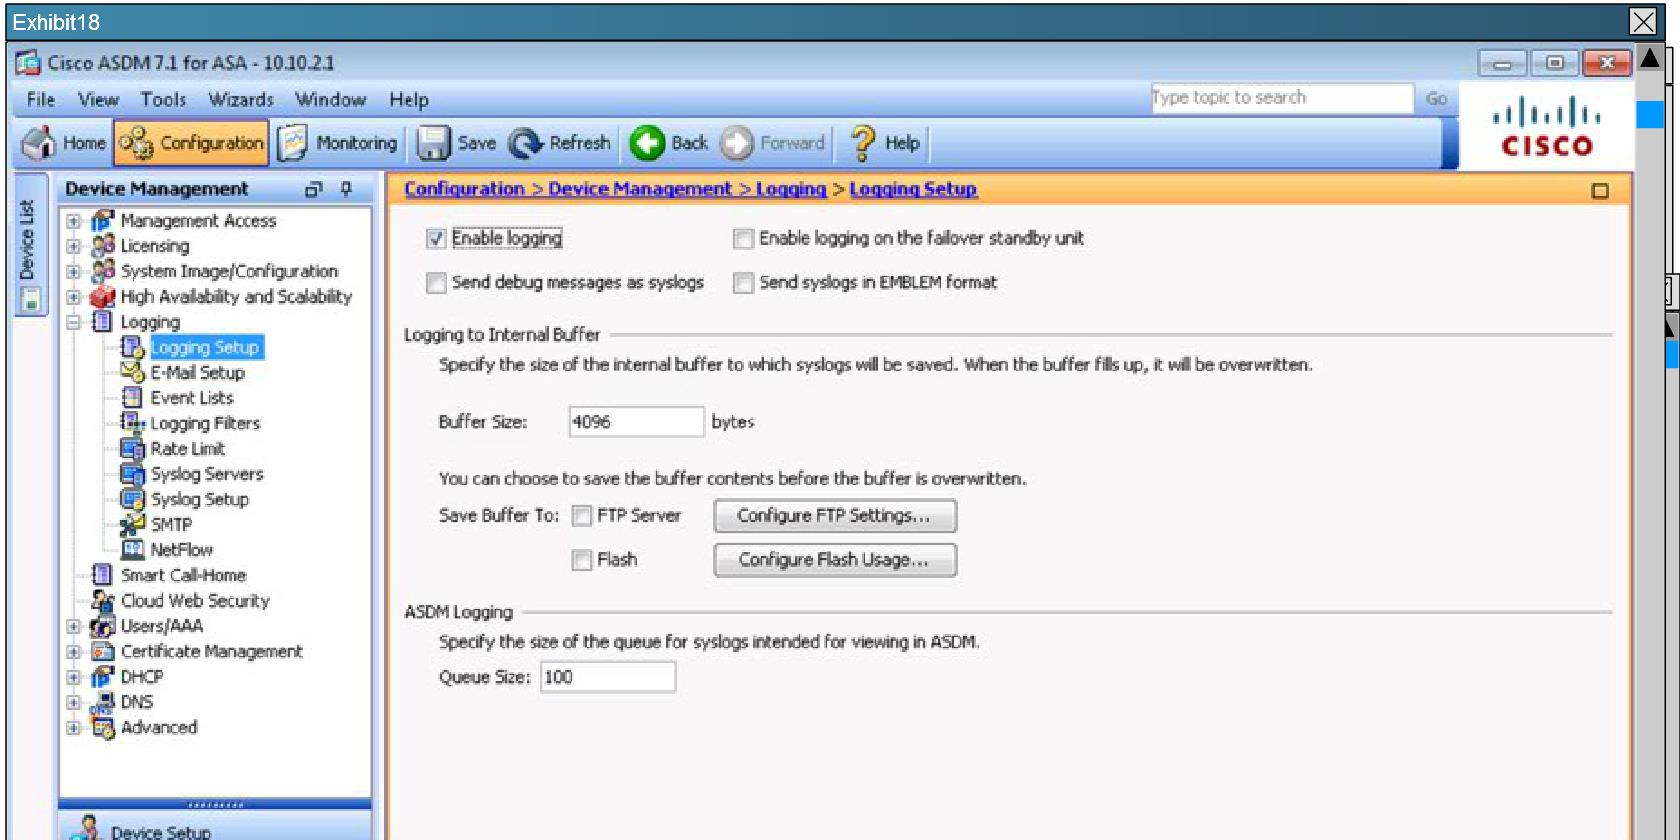This screenshot has height=840, width=1680.
Task: Uncheck Enable logging
Action: tap(436, 238)
